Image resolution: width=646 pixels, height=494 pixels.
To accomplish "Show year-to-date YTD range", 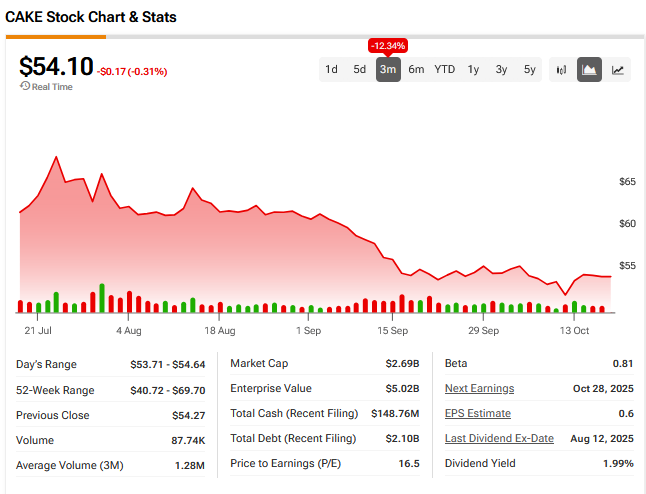I will 445,70.
